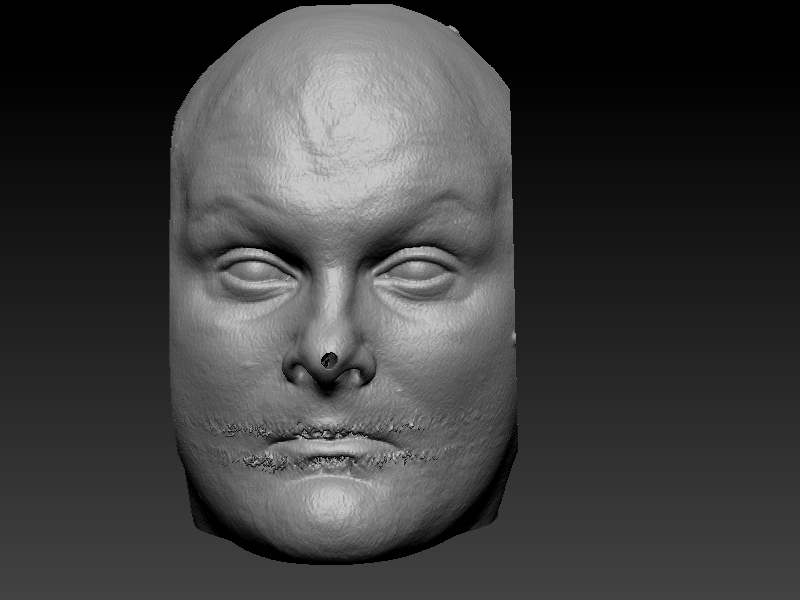Click the eyebrow ridge above the right-side eye
Screen dimensions: 800x600
pos(420,215)
